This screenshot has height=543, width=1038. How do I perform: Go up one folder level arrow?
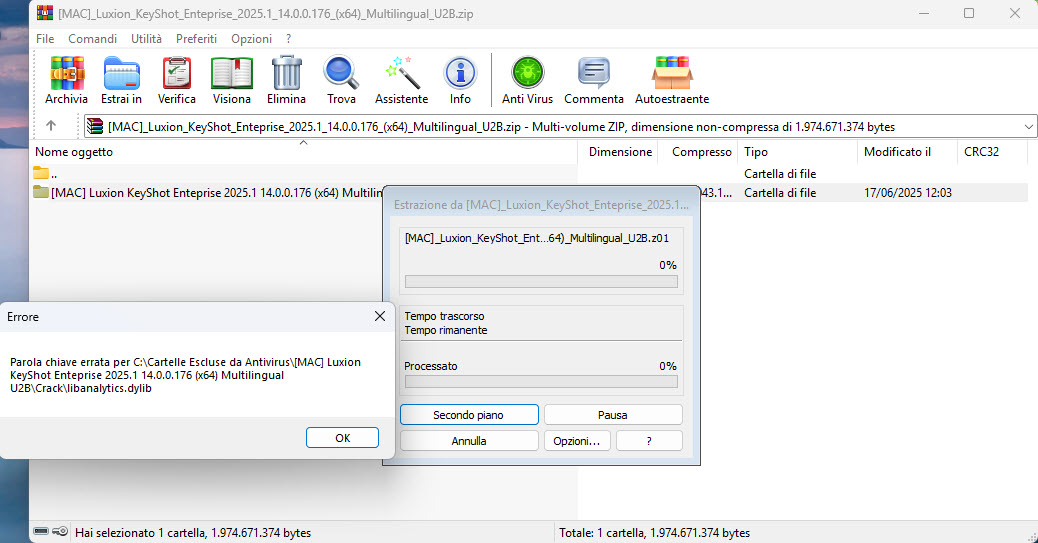click(x=51, y=125)
